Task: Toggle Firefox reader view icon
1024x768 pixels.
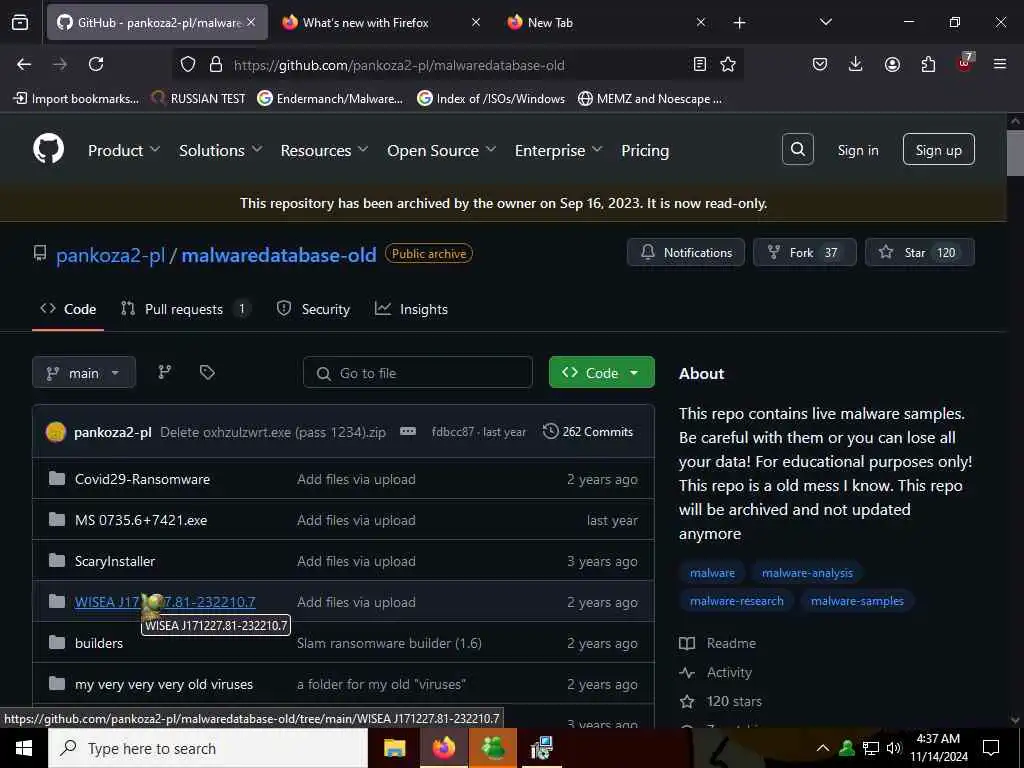Action: tap(699, 64)
